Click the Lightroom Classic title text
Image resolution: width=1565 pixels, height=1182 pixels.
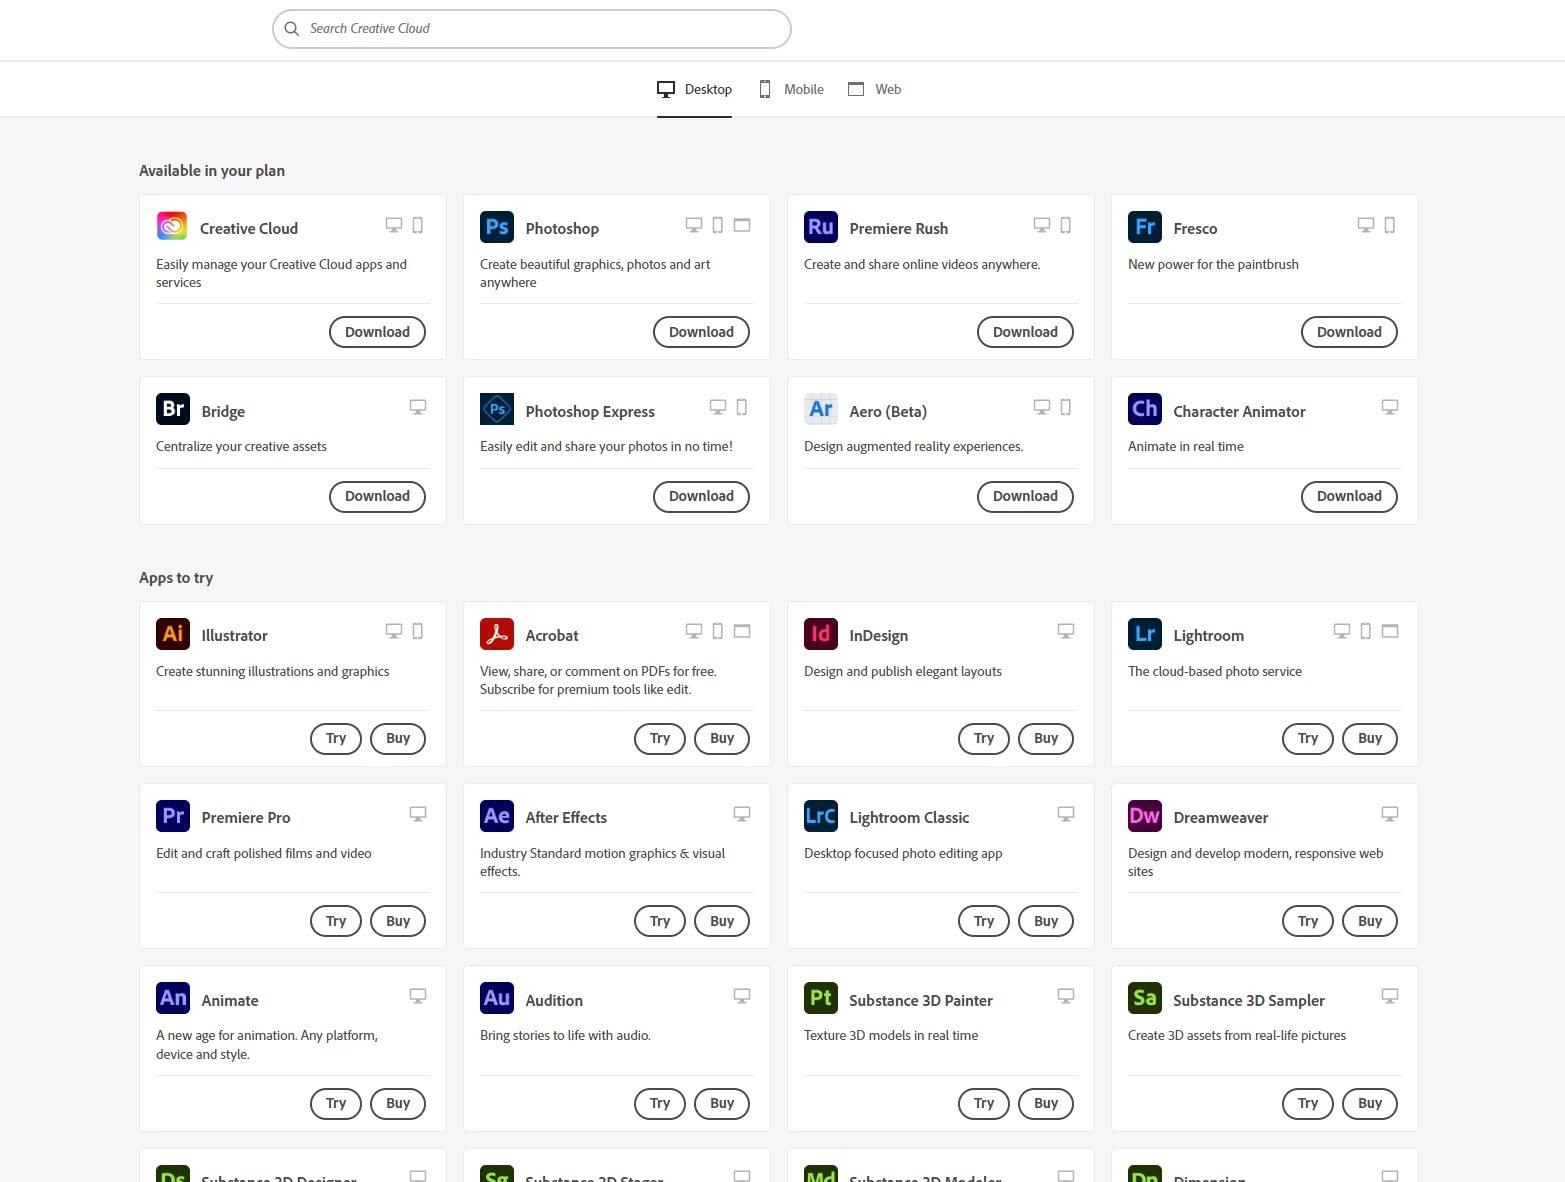(909, 818)
